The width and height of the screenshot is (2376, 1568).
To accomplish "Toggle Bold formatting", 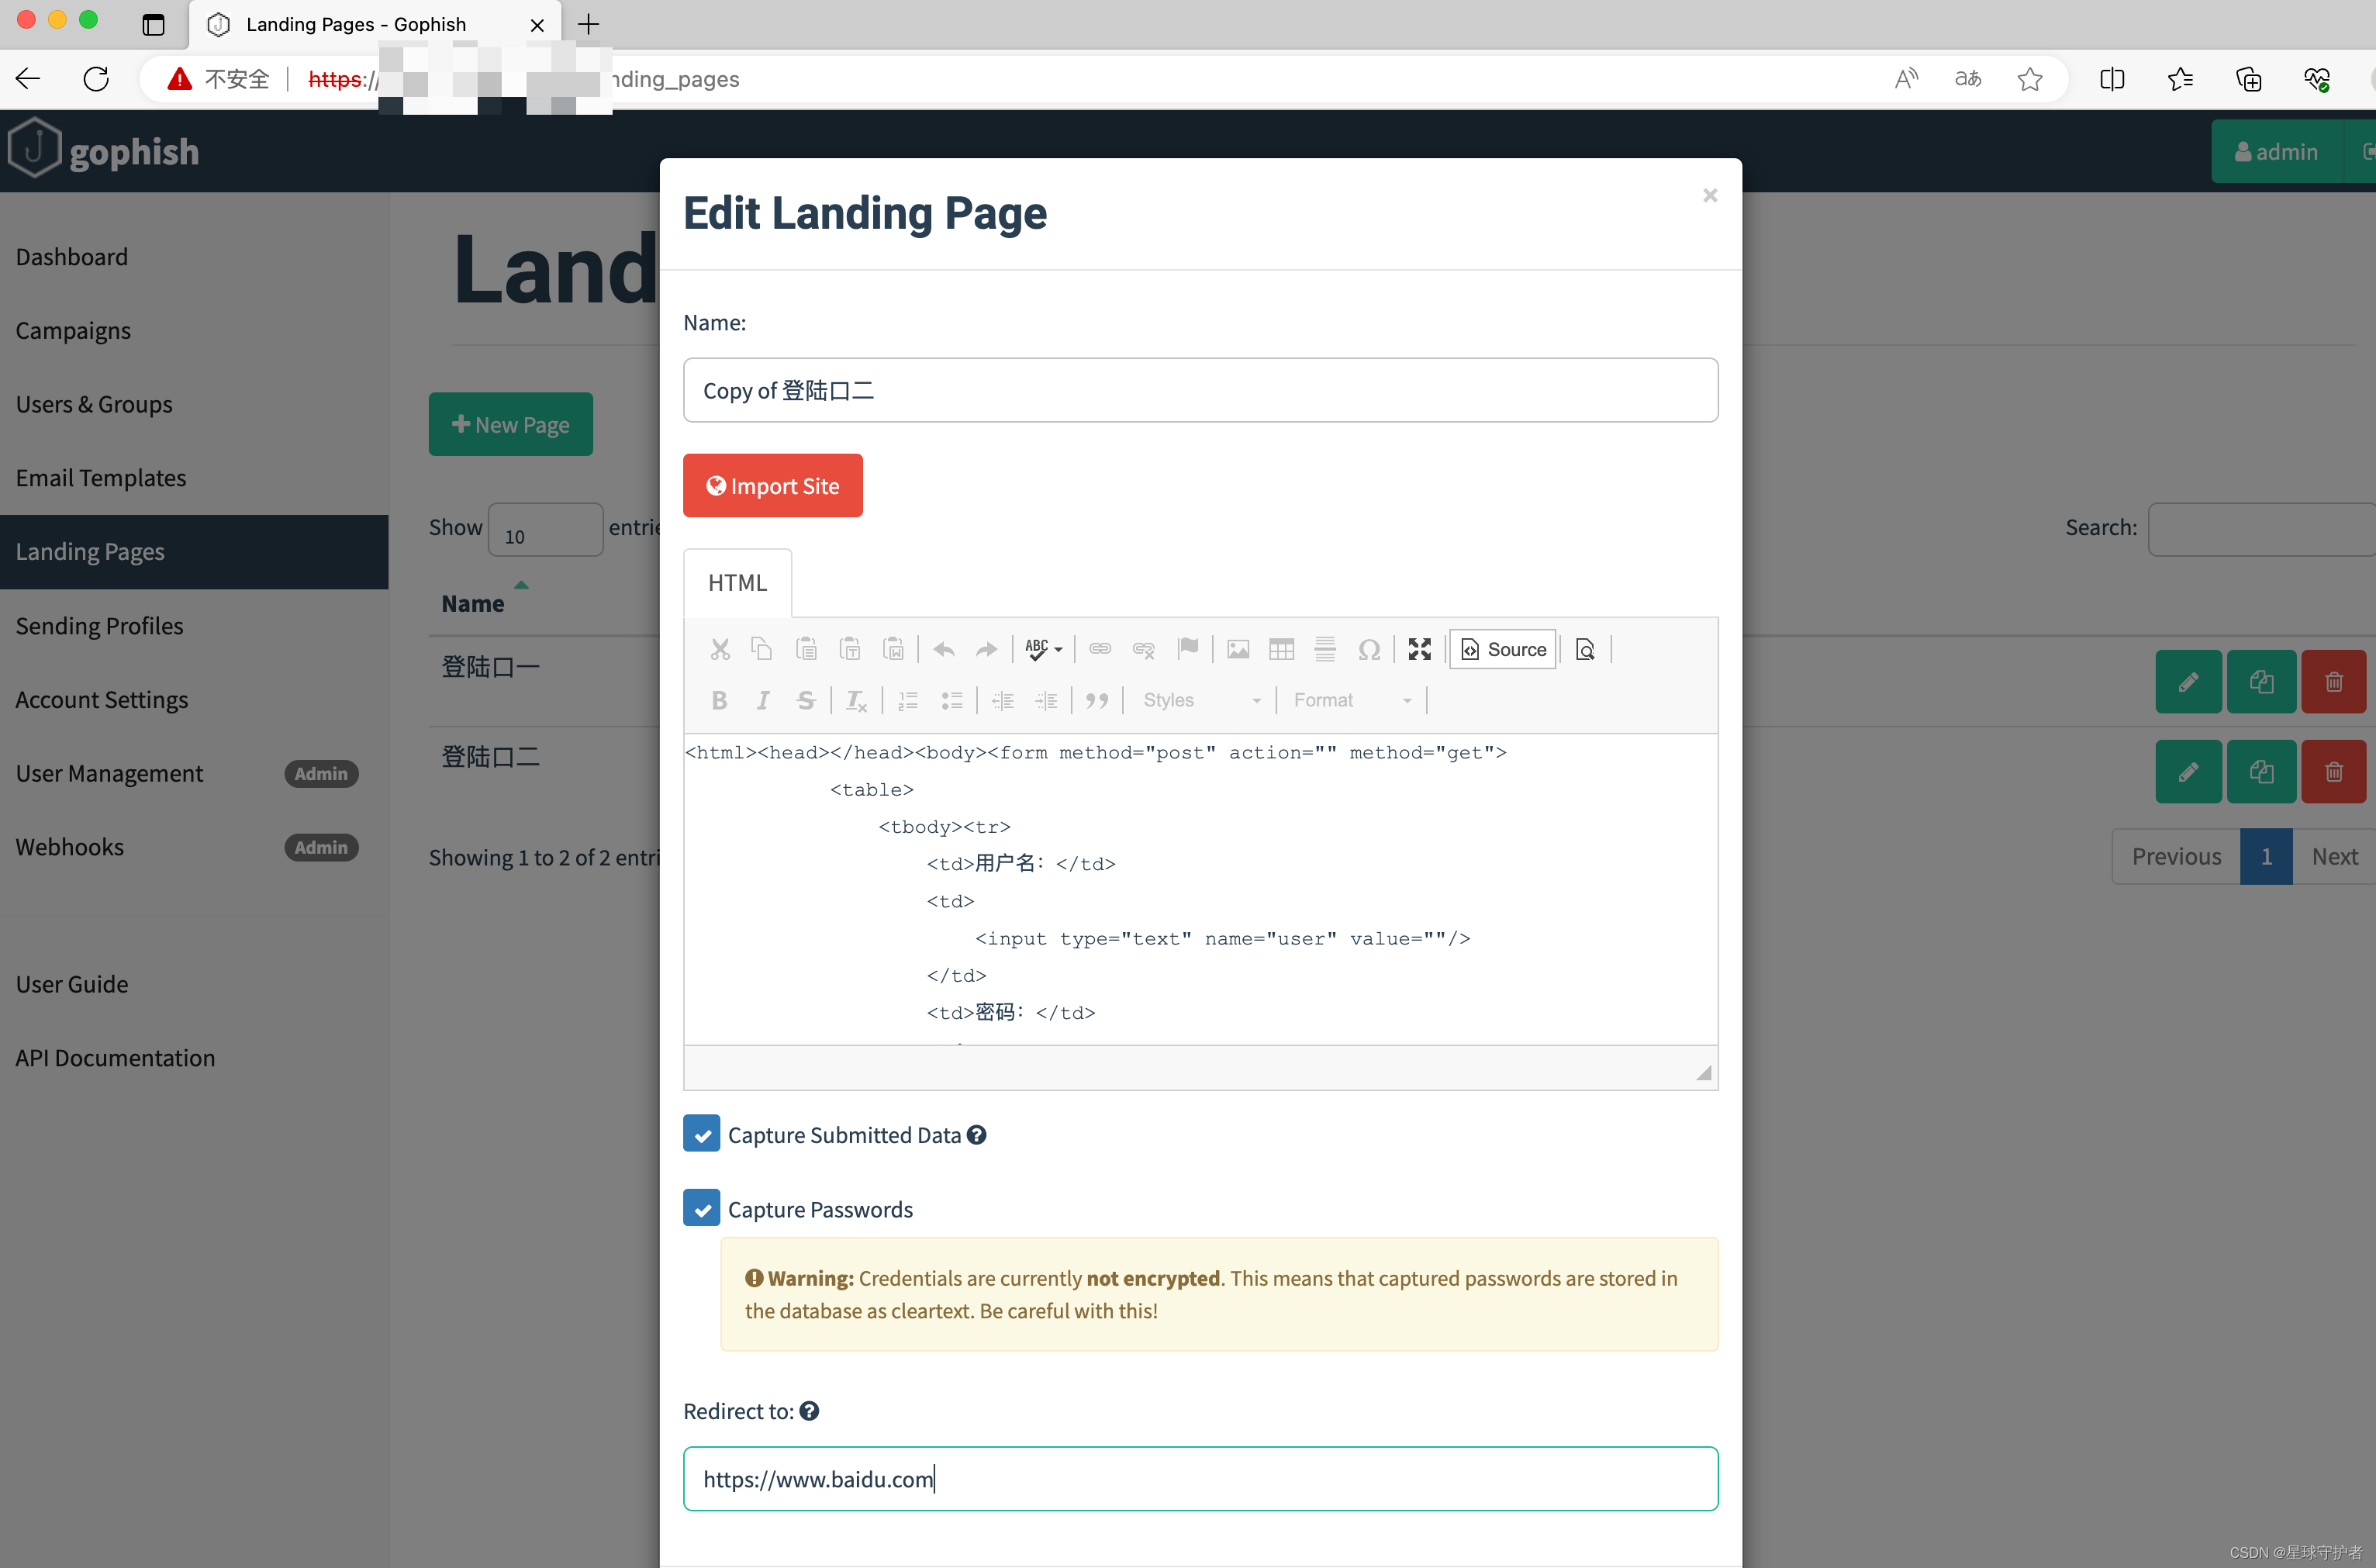I will click(719, 701).
